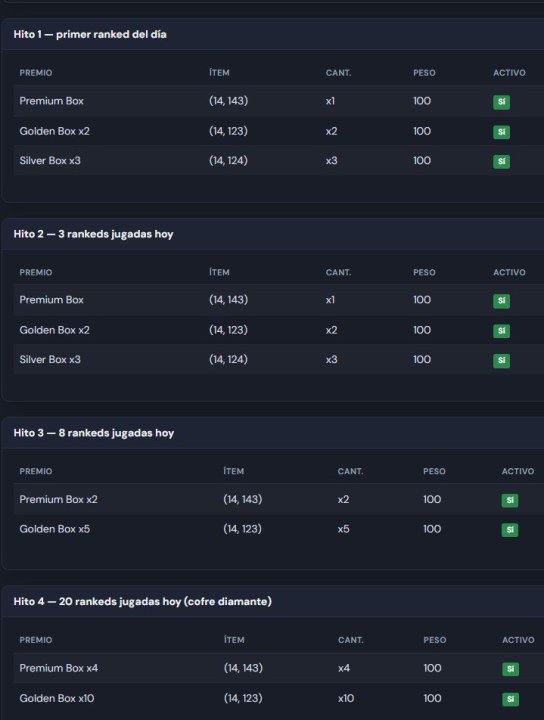
Task: Toggle Sí badge for Golden Box x5 in Hito 3
Action: point(510,530)
